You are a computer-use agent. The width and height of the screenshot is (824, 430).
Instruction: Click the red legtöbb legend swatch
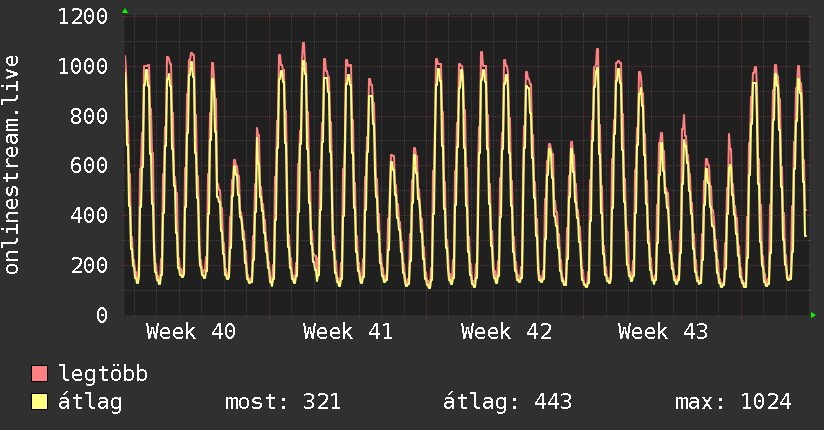click(x=40, y=374)
